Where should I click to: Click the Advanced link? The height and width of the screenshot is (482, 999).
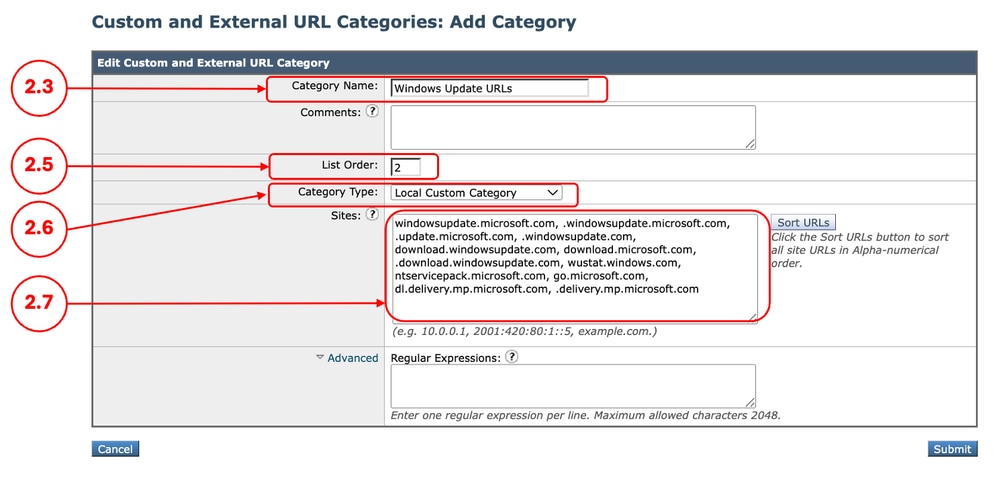(x=352, y=358)
